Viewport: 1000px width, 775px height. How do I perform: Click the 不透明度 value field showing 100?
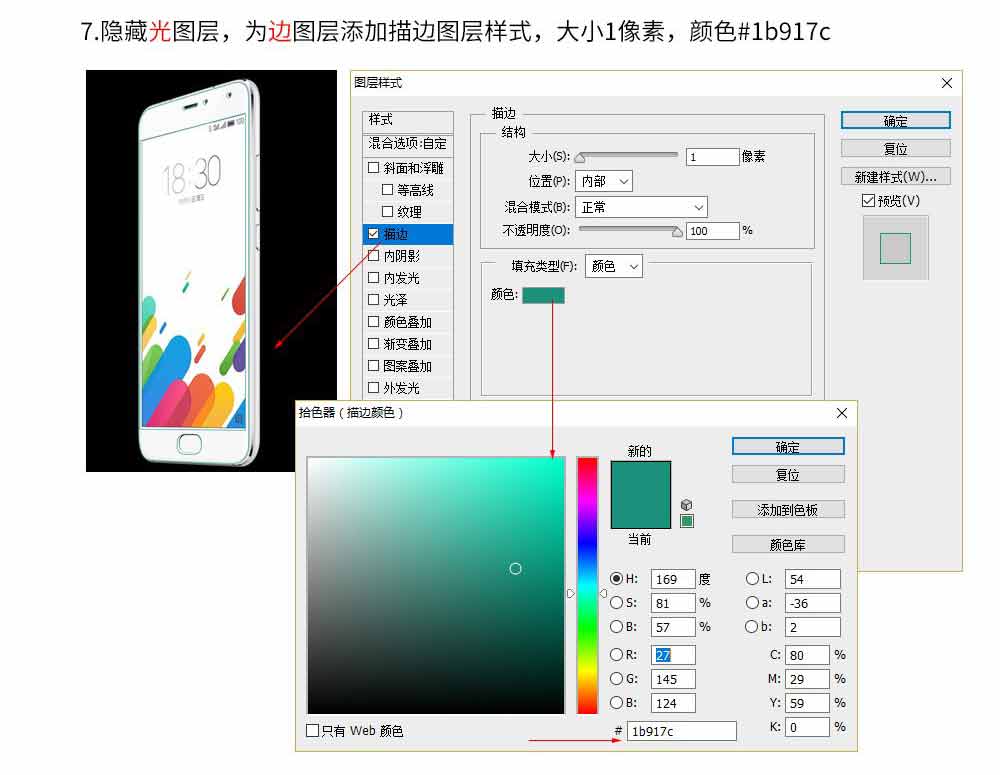712,231
